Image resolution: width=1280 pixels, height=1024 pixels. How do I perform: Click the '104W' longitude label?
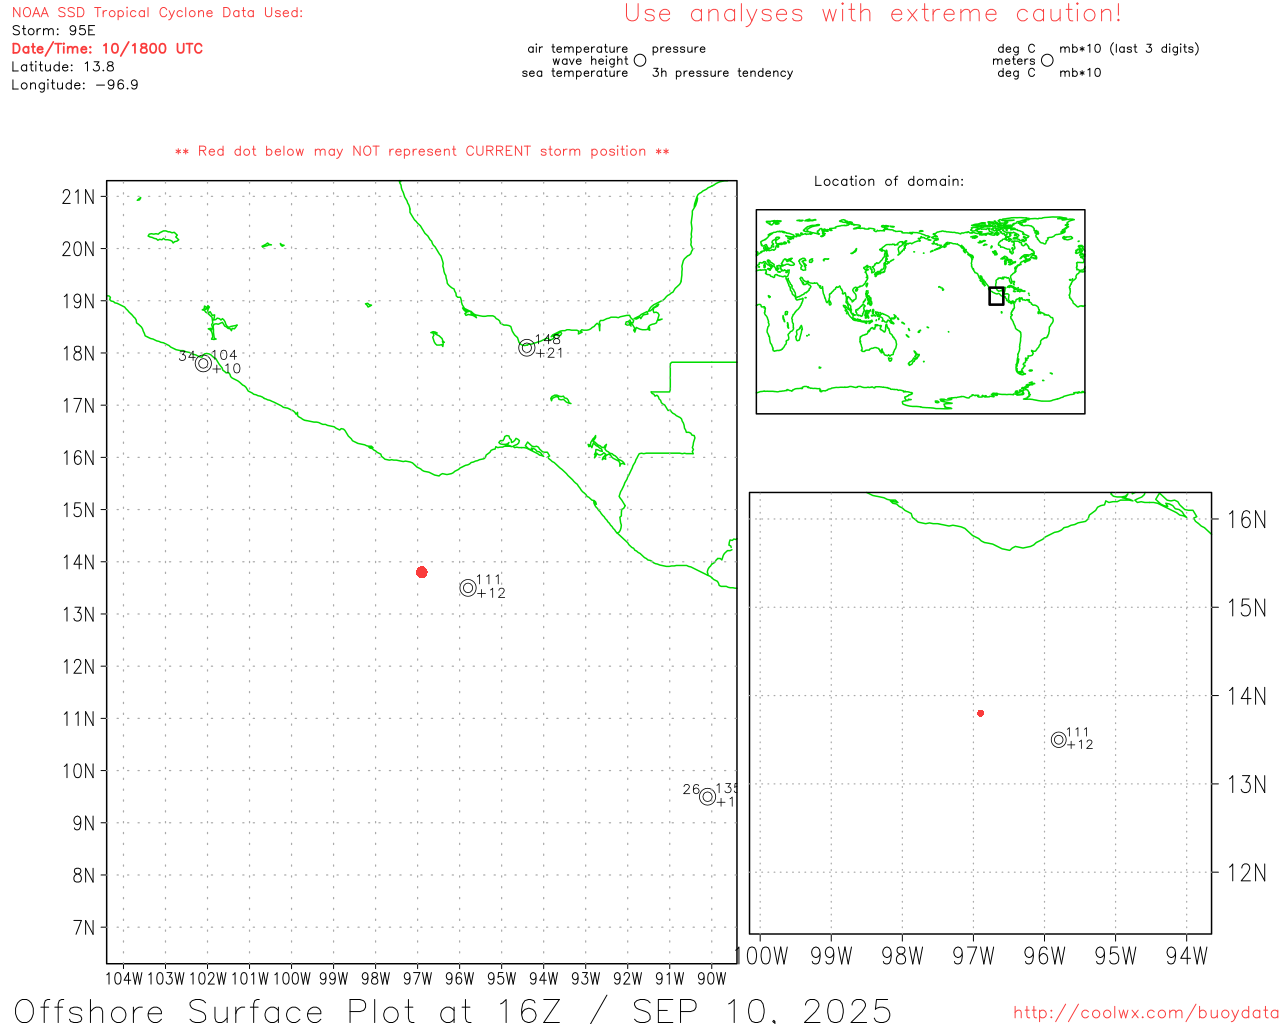(x=124, y=979)
